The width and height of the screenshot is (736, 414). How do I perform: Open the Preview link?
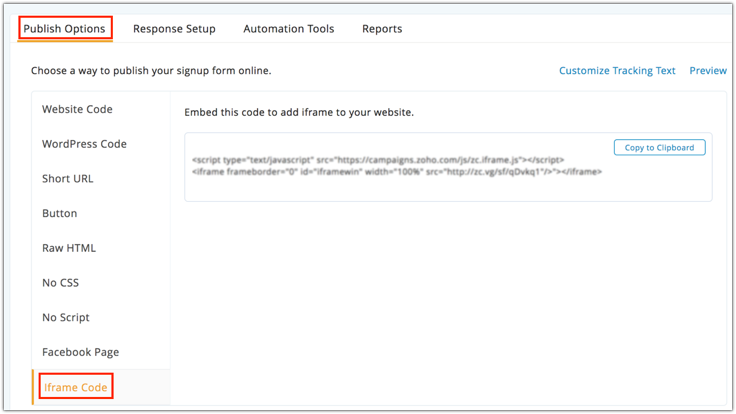708,71
